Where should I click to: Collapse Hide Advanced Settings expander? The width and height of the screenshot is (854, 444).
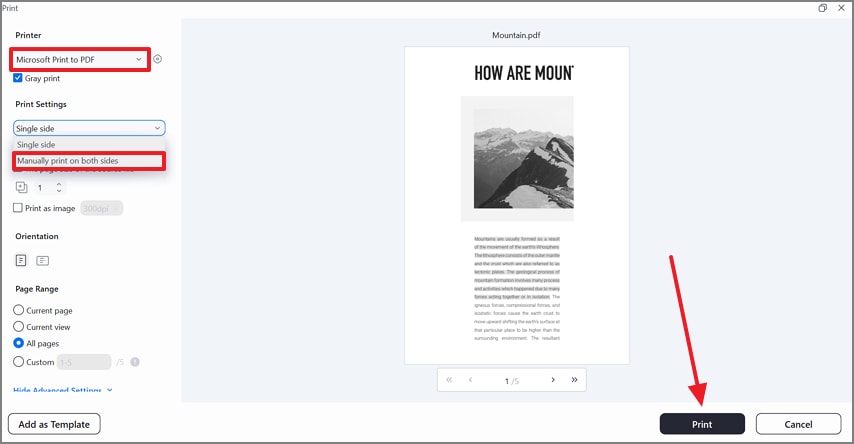[63, 390]
